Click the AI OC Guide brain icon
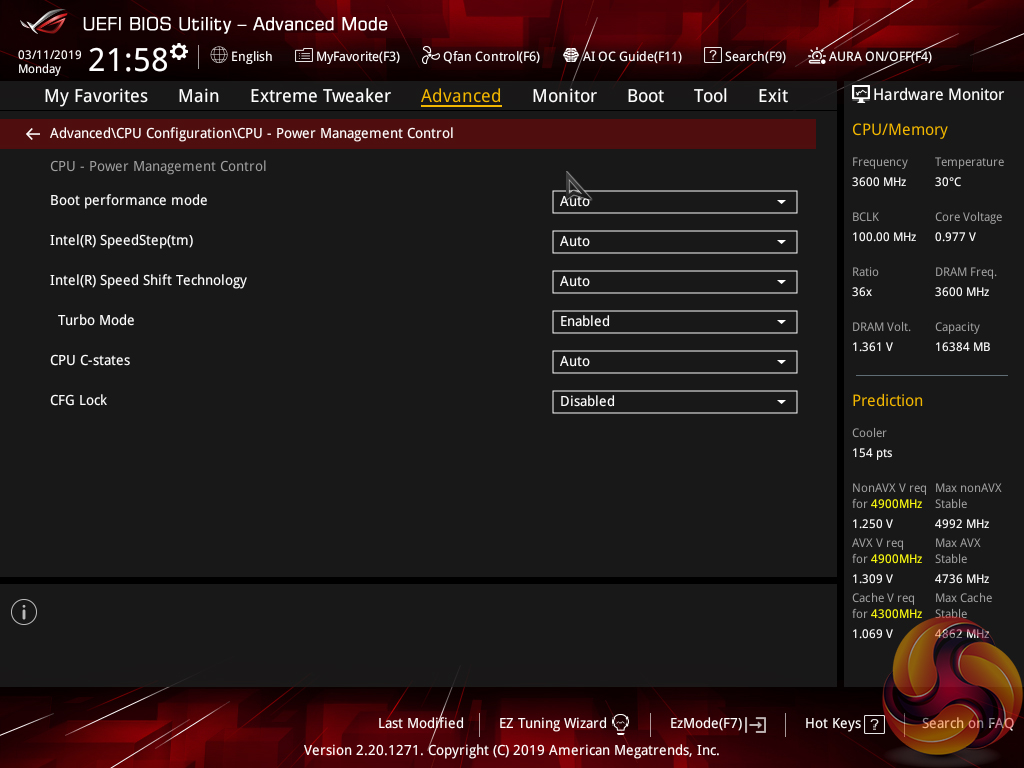The width and height of the screenshot is (1024, 768). point(571,56)
